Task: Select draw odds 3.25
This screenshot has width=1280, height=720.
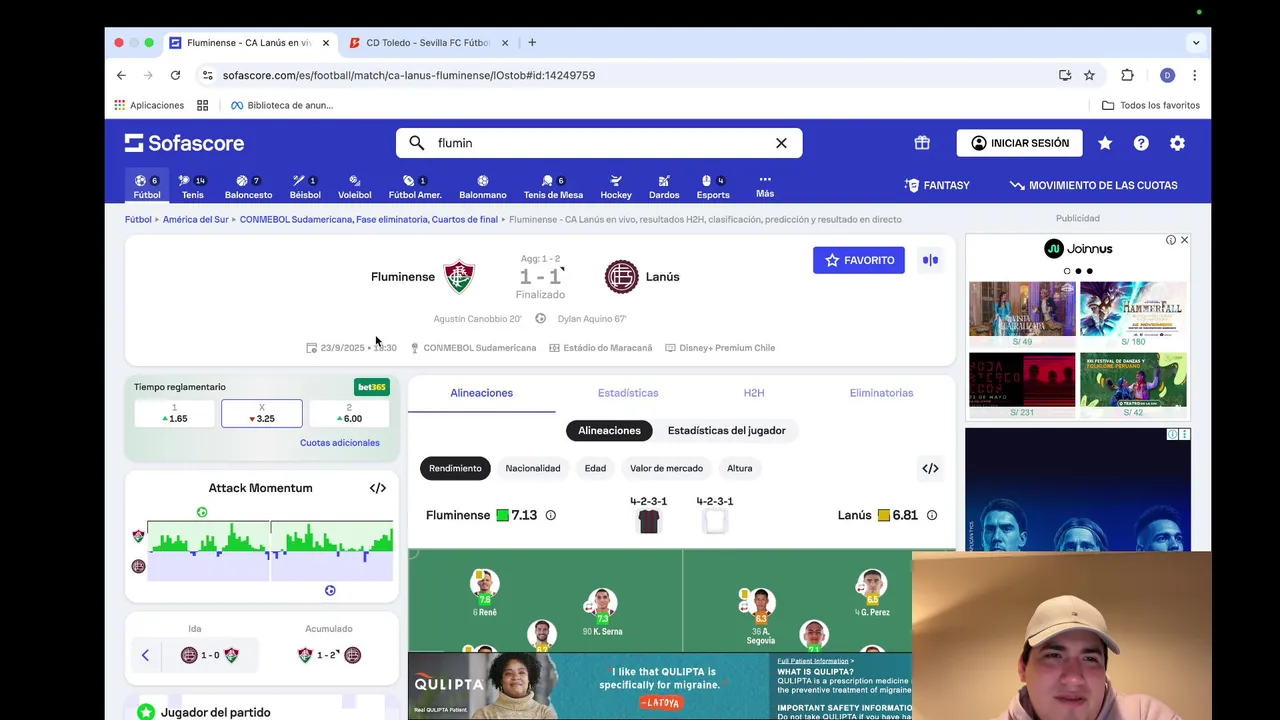Action: pyautogui.click(x=262, y=414)
